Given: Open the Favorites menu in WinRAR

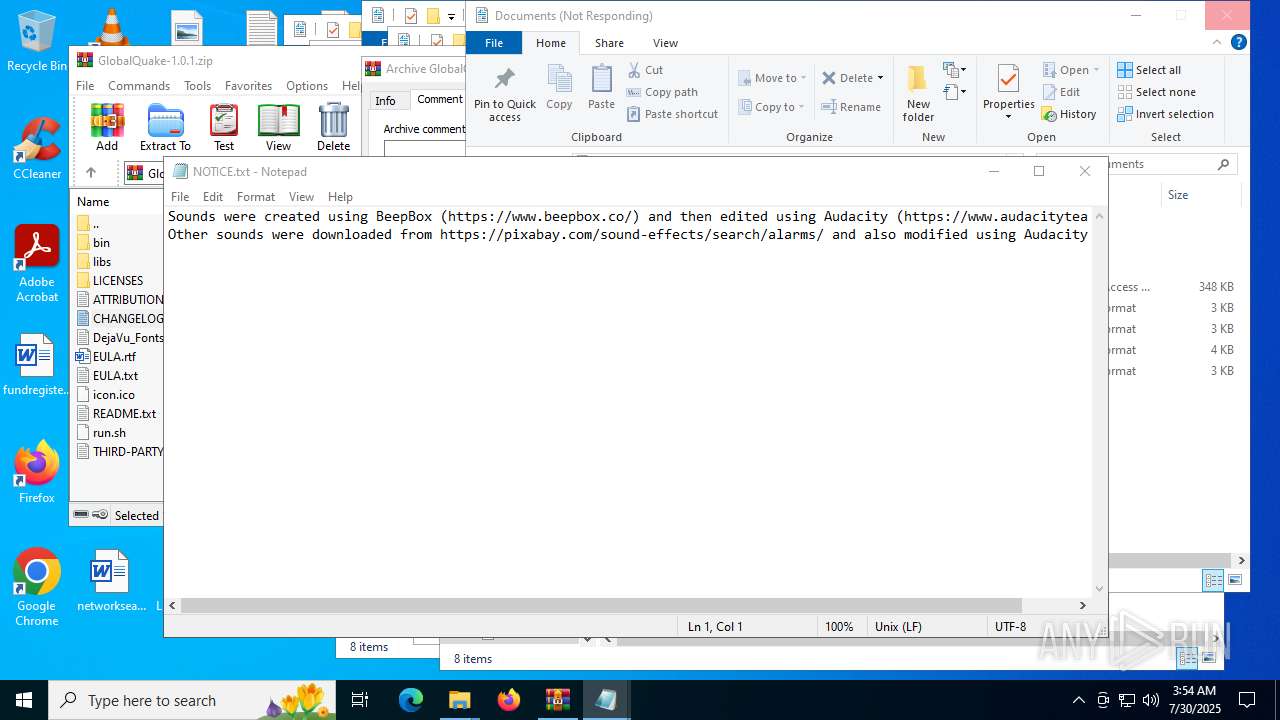Looking at the screenshot, I should (248, 86).
